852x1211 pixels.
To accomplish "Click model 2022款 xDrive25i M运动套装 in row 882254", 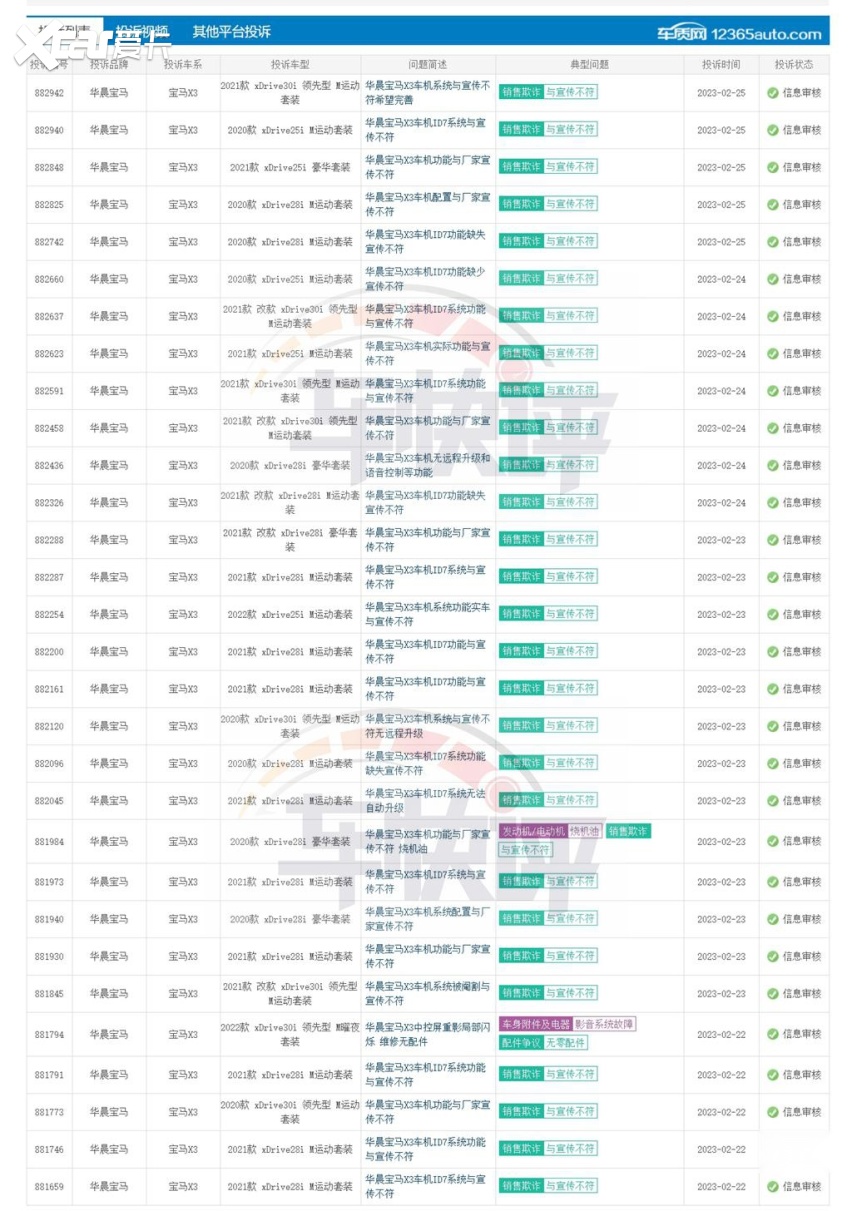I will 290,614.
